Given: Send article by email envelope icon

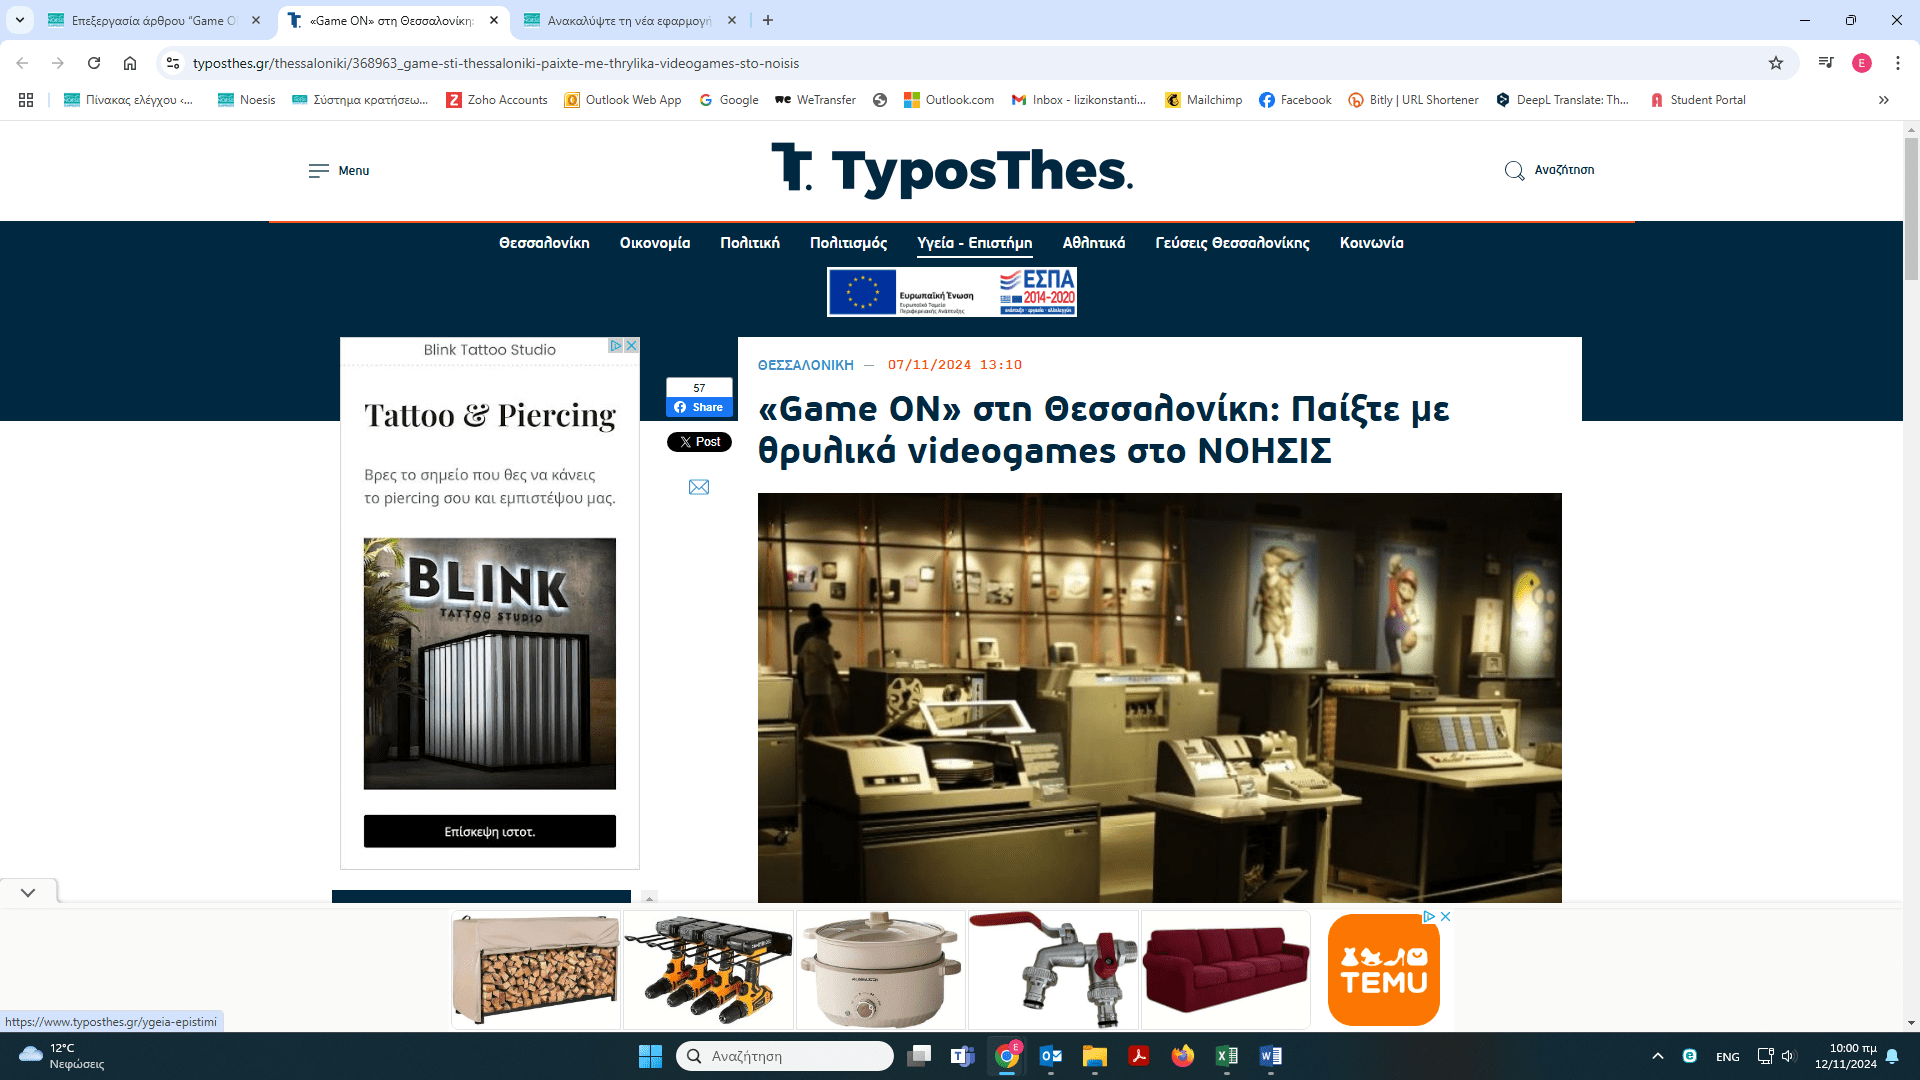Looking at the screenshot, I should [x=699, y=487].
